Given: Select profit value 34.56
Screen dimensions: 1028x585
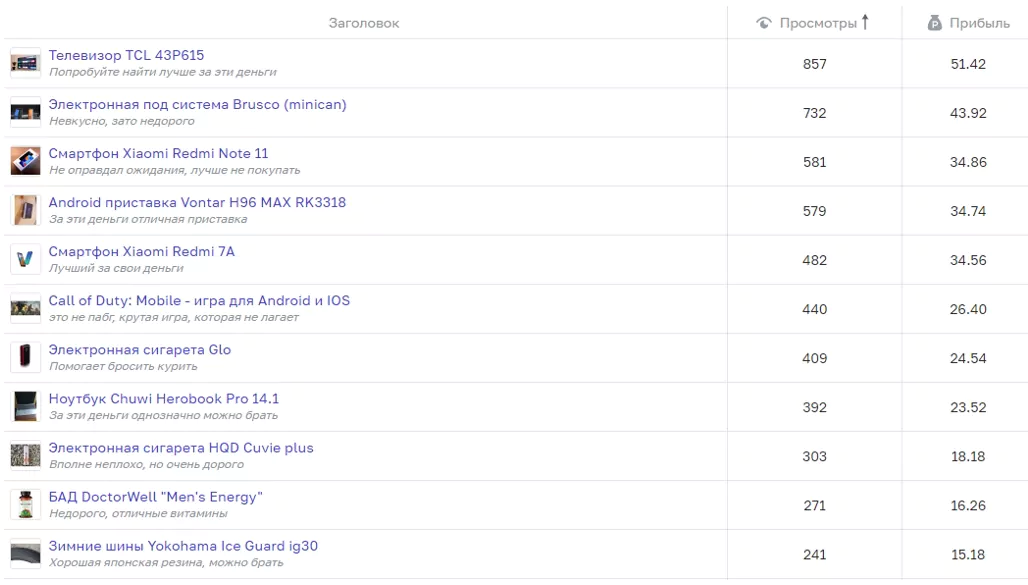Looking at the screenshot, I should [968, 260].
